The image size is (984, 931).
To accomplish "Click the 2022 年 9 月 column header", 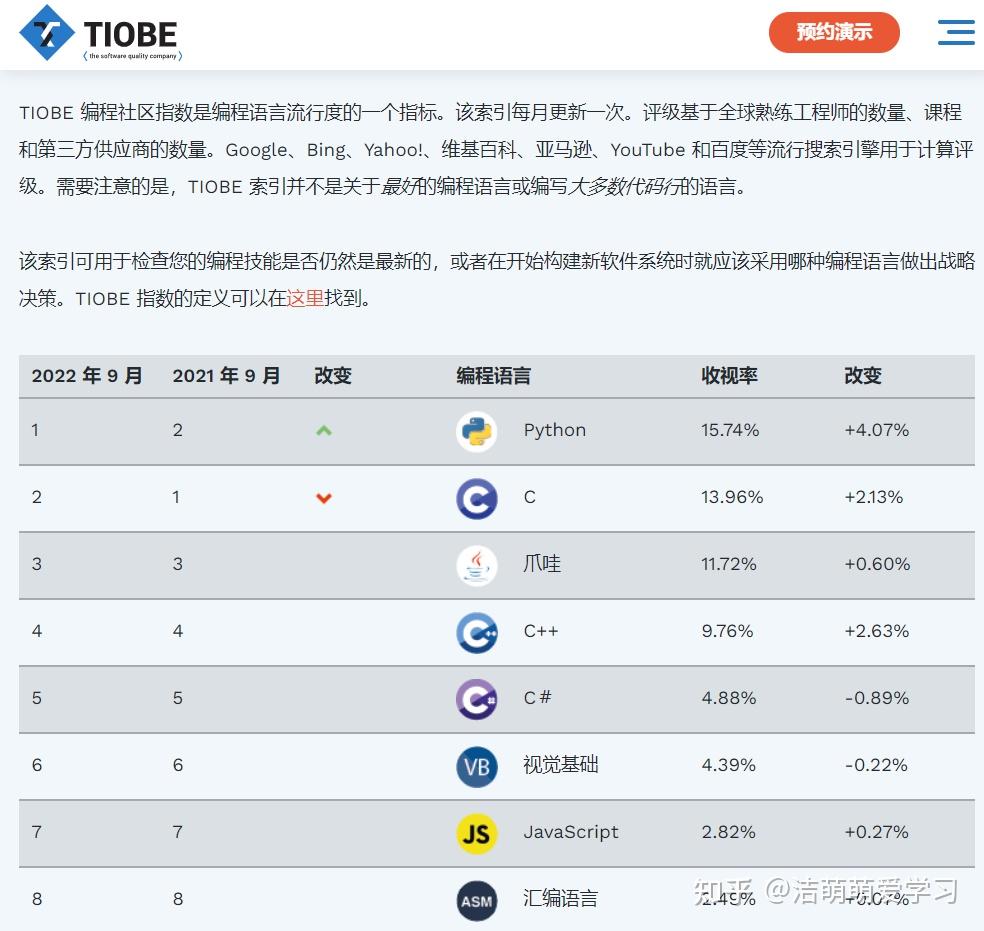I will coord(87,376).
